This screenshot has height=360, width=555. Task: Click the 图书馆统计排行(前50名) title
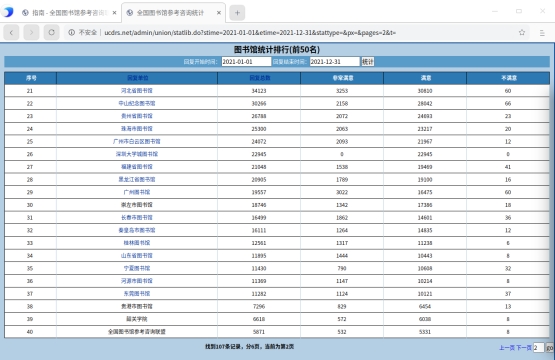pos(277,49)
